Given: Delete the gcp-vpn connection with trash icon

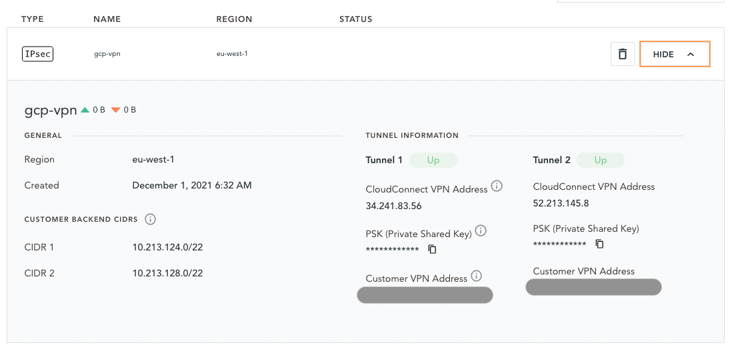Looking at the screenshot, I should click(622, 54).
